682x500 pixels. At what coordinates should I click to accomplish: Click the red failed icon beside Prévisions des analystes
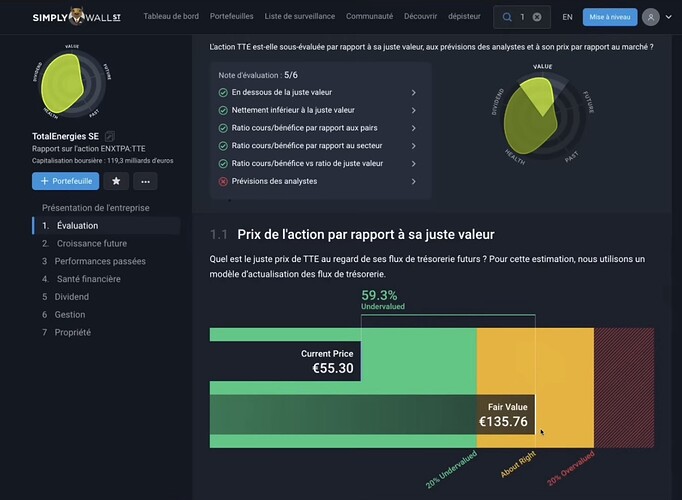223,181
